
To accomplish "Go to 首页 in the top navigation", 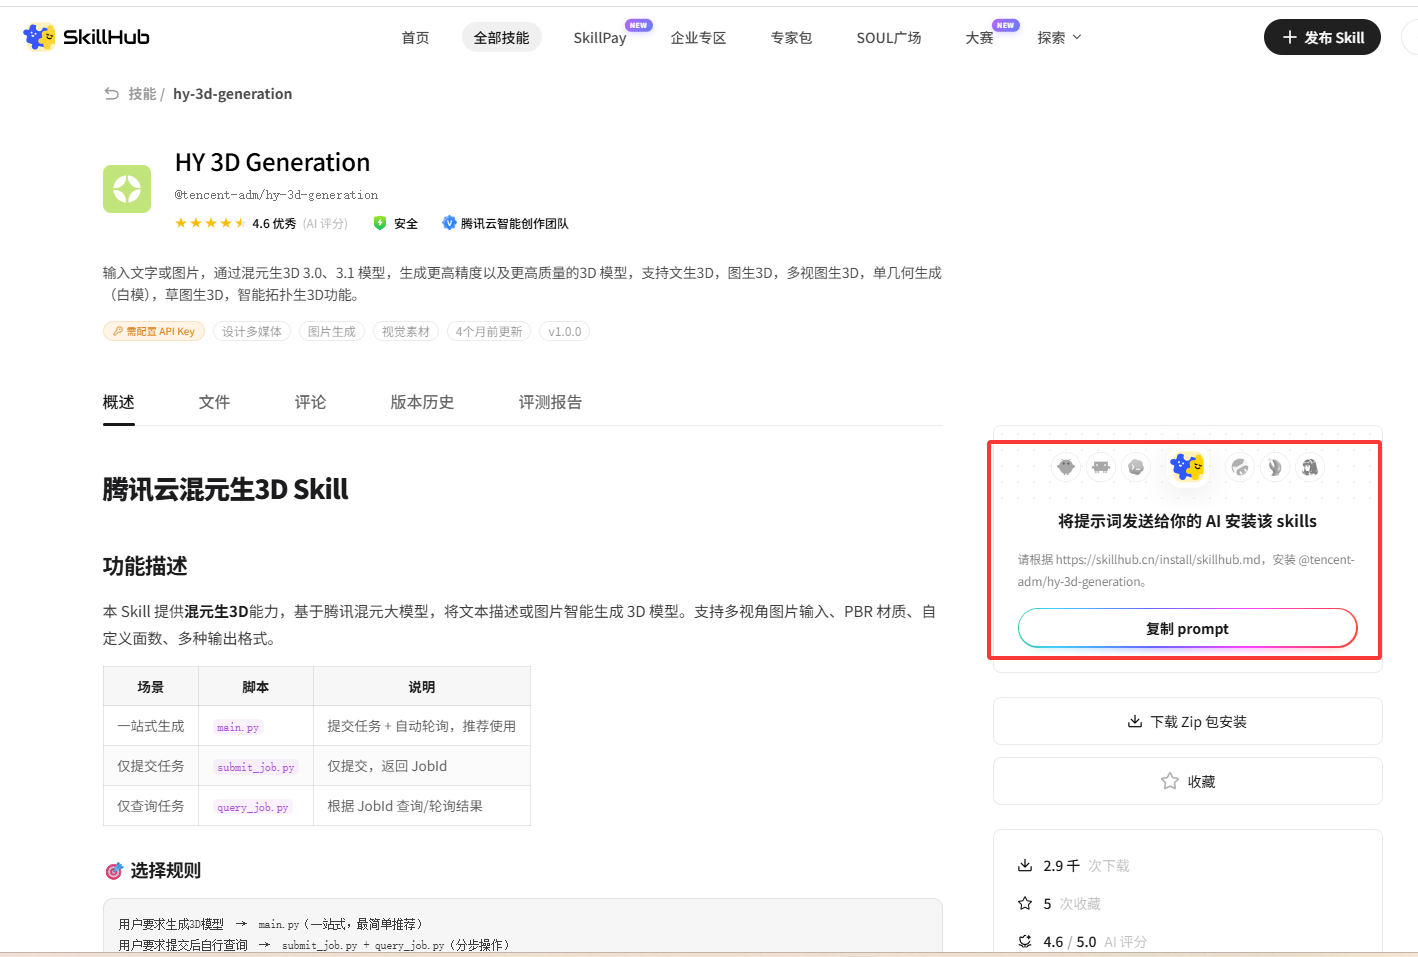I will point(415,38).
